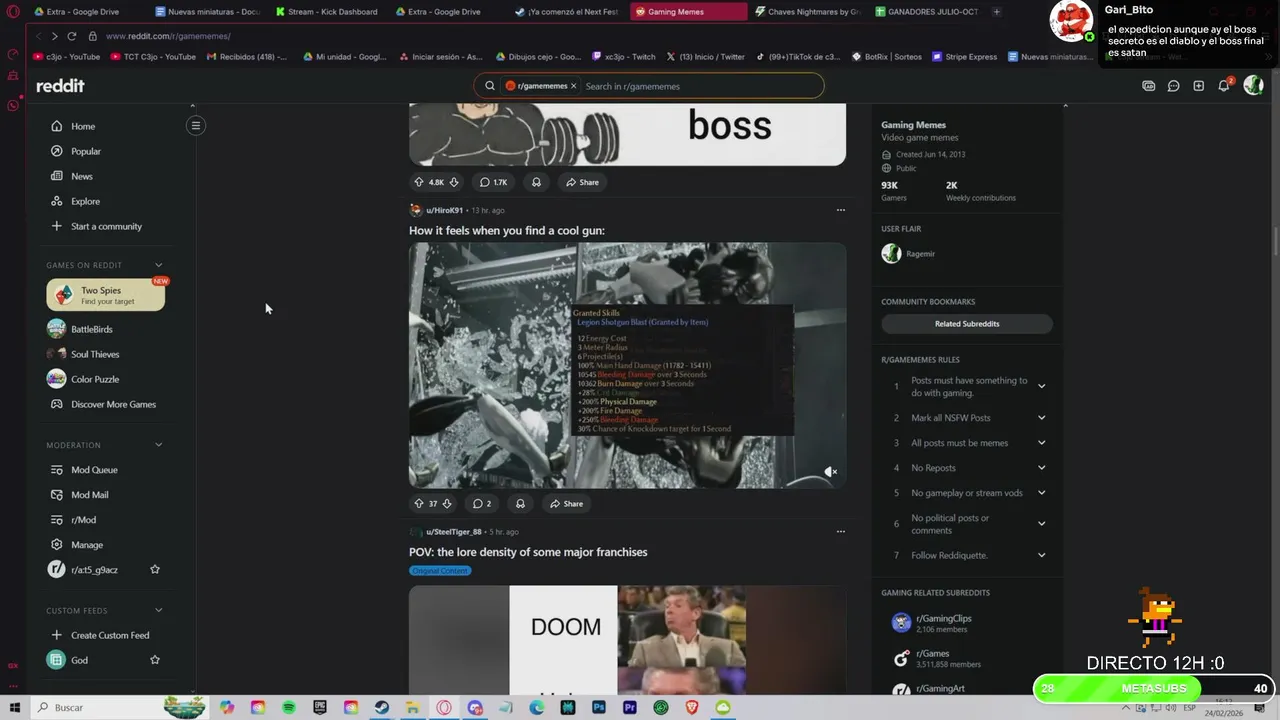Remove r/gamememes filter from search
The width and height of the screenshot is (1280, 720).
click(573, 86)
